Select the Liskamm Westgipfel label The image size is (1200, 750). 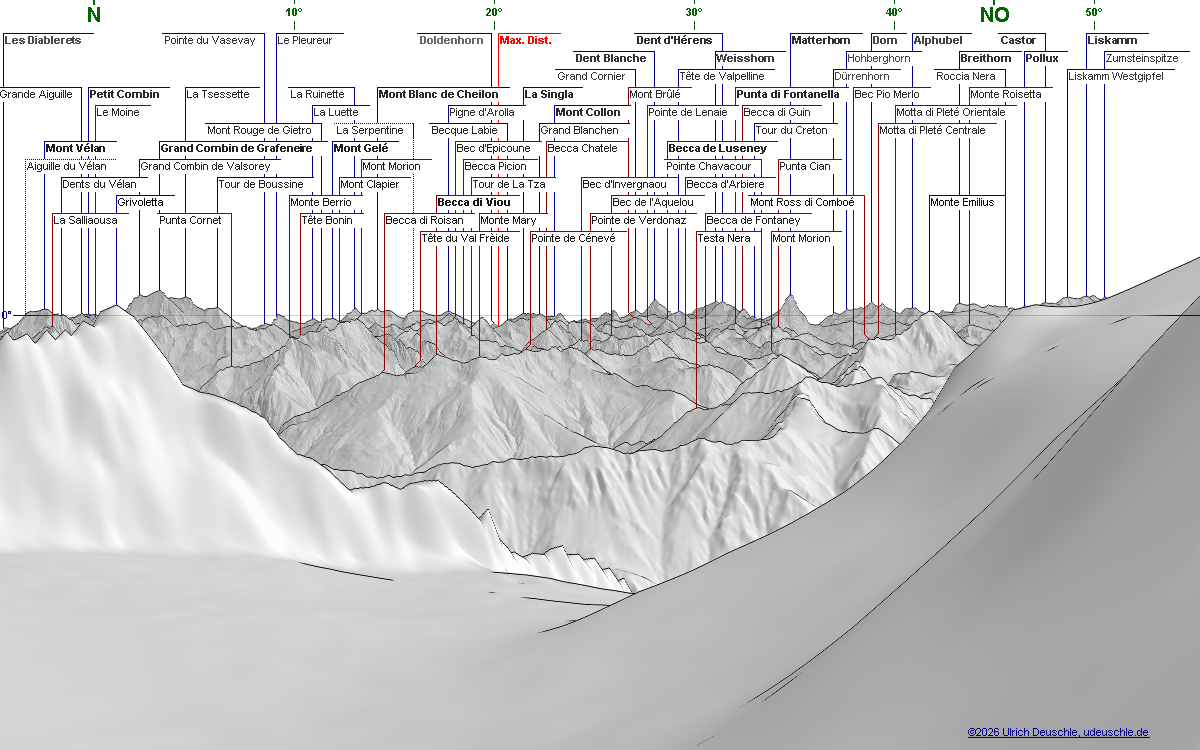coord(1115,76)
